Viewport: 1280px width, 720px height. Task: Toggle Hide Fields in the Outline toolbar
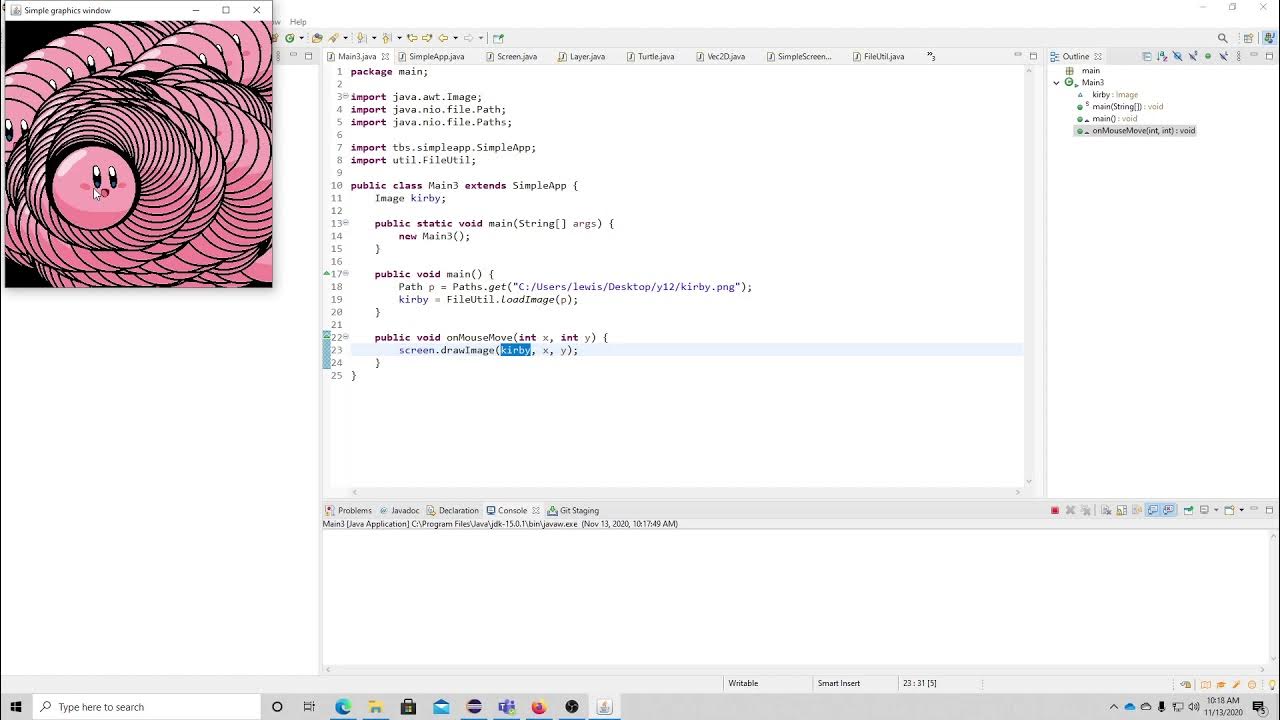1177,56
